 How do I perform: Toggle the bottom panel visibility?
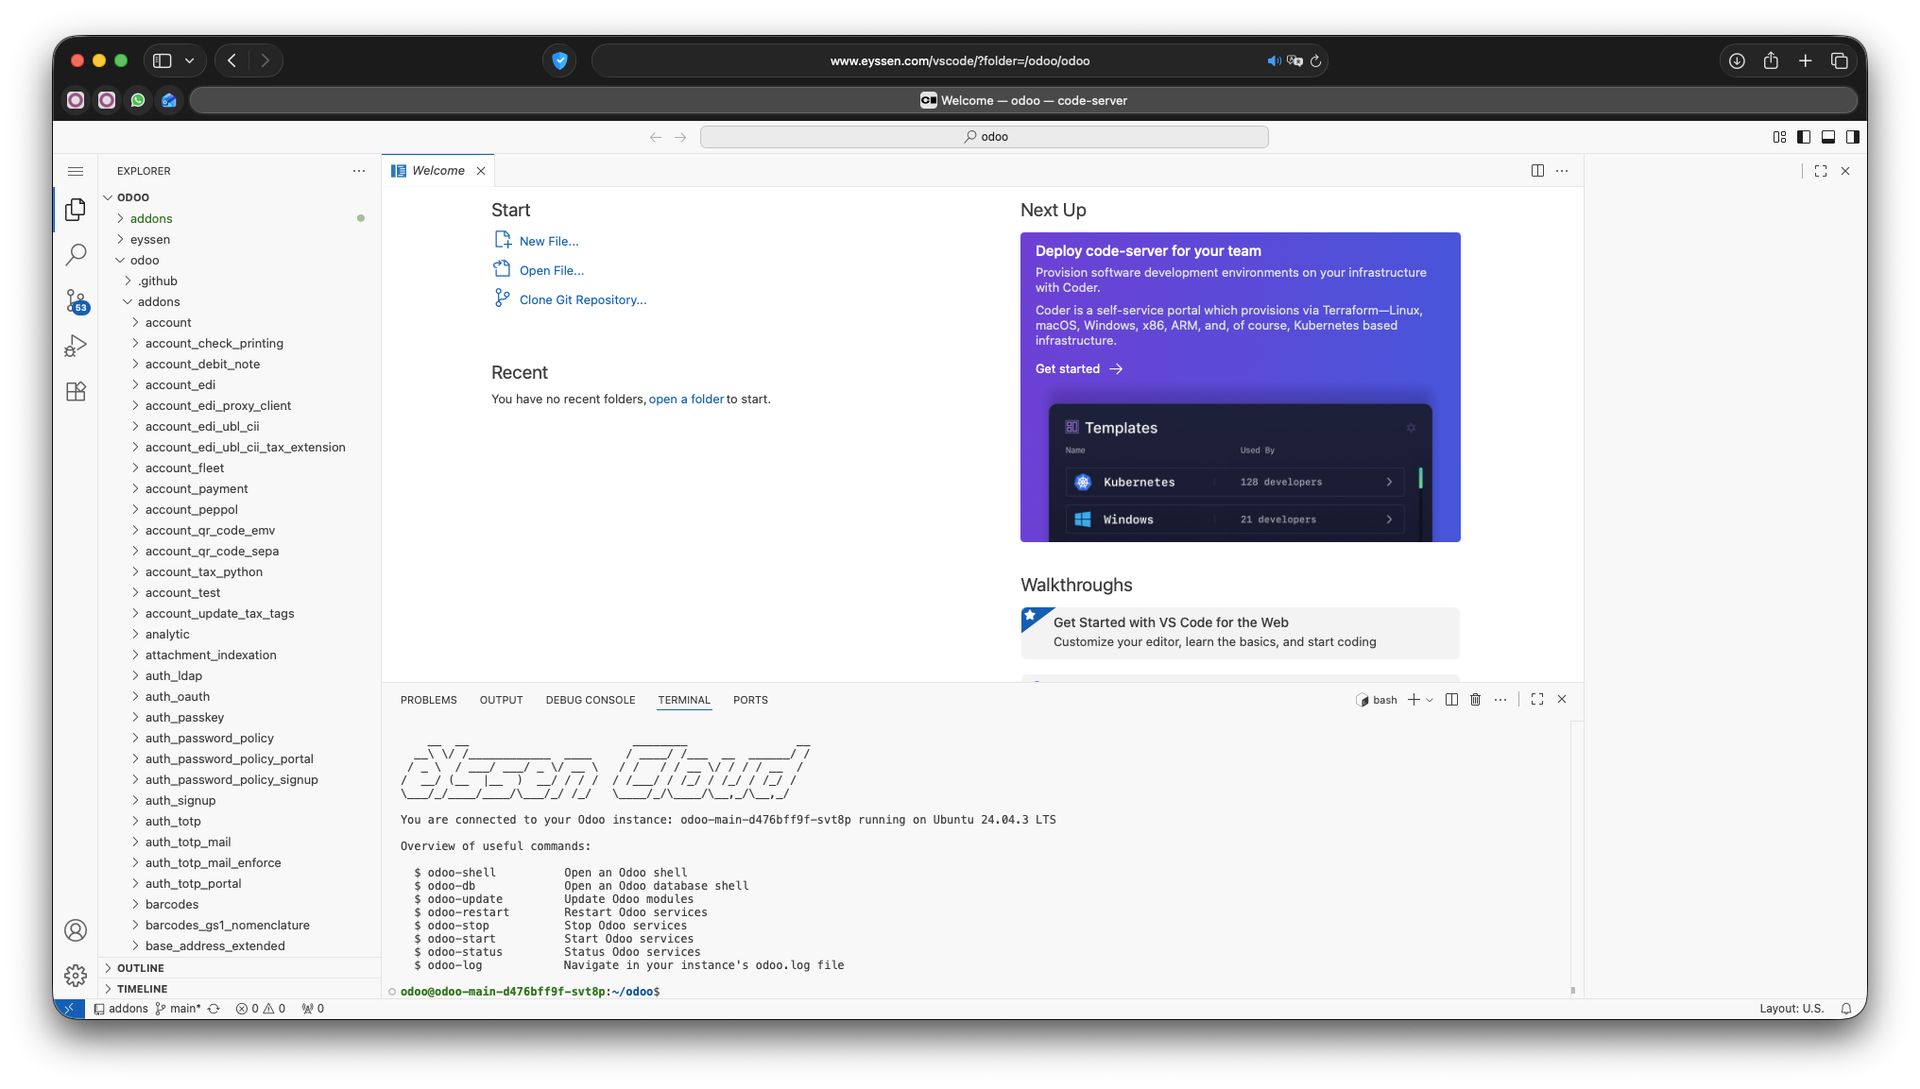[x=1828, y=137]
